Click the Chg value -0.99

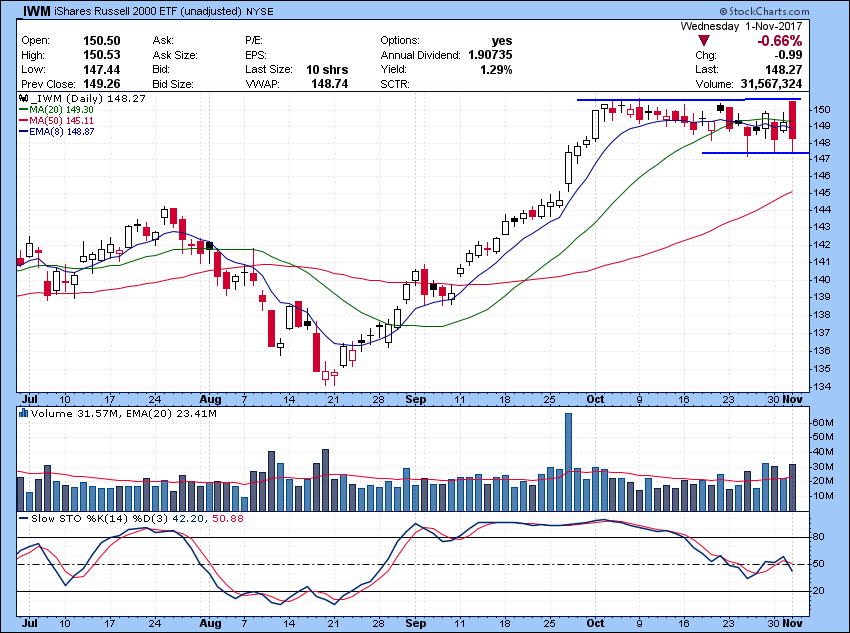point(788,55)
